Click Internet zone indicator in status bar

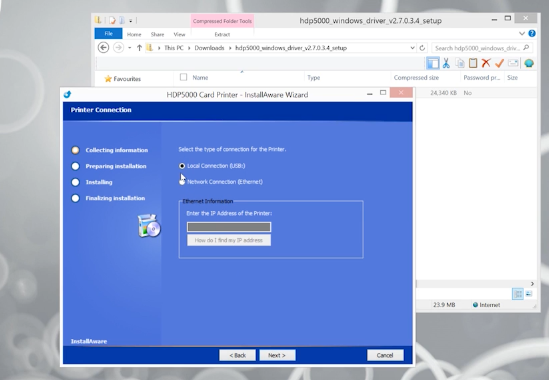click(486, 305)
